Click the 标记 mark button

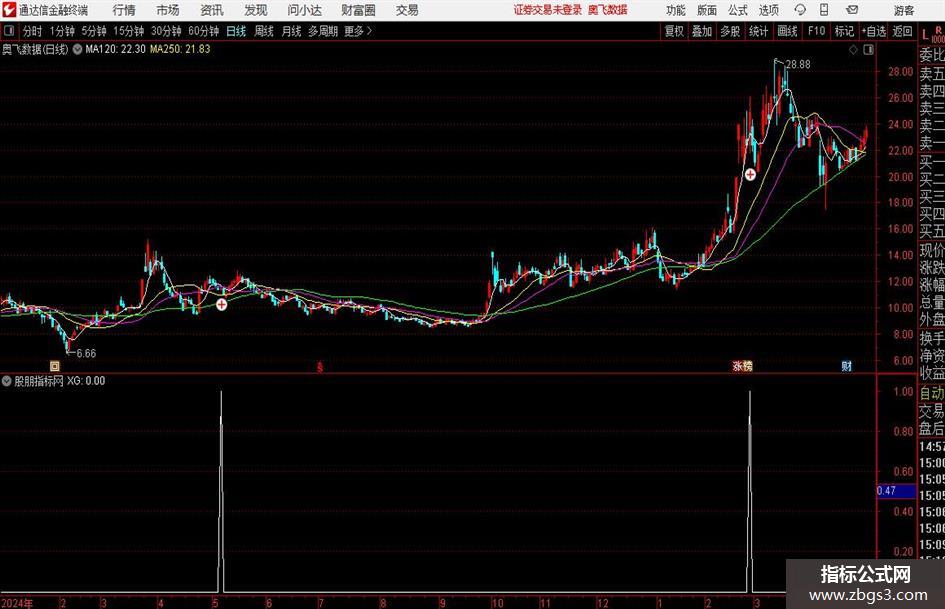pyautogui.click(x=844, y=31)
